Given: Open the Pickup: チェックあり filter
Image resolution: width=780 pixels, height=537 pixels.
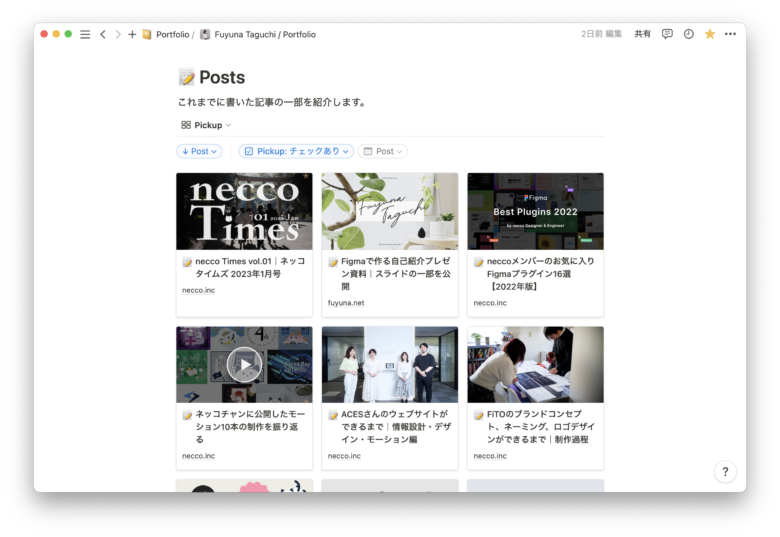Looking at the screenshot, I should [x=296, y=151].
